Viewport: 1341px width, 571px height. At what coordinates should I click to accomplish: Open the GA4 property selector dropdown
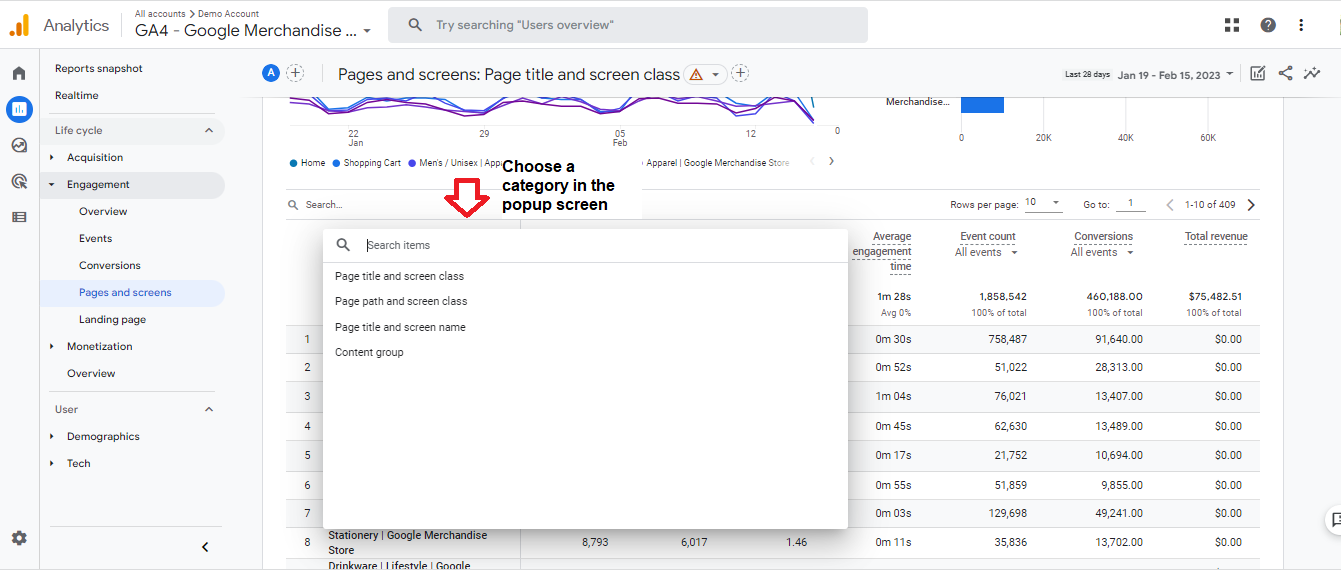coord(253,30)
